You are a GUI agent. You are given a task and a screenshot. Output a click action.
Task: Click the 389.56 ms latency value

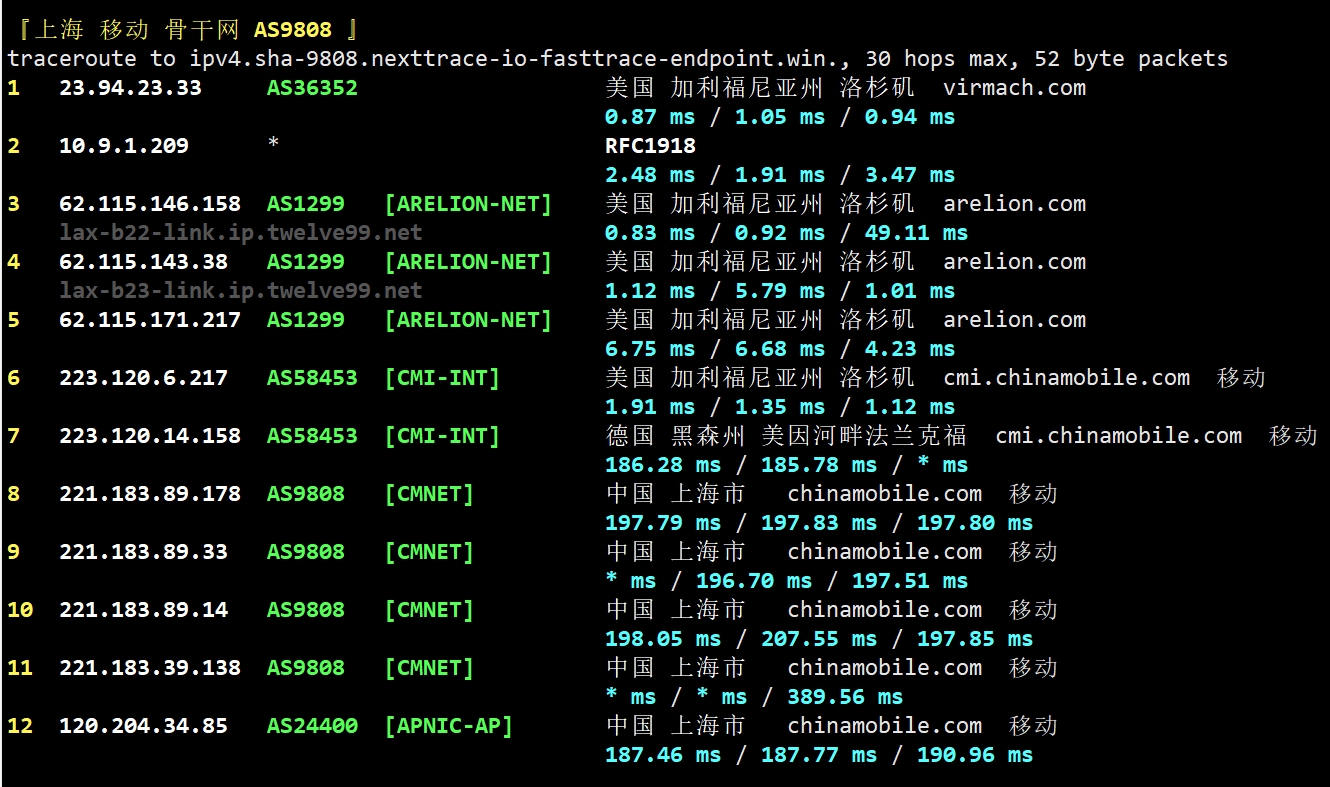845,697
